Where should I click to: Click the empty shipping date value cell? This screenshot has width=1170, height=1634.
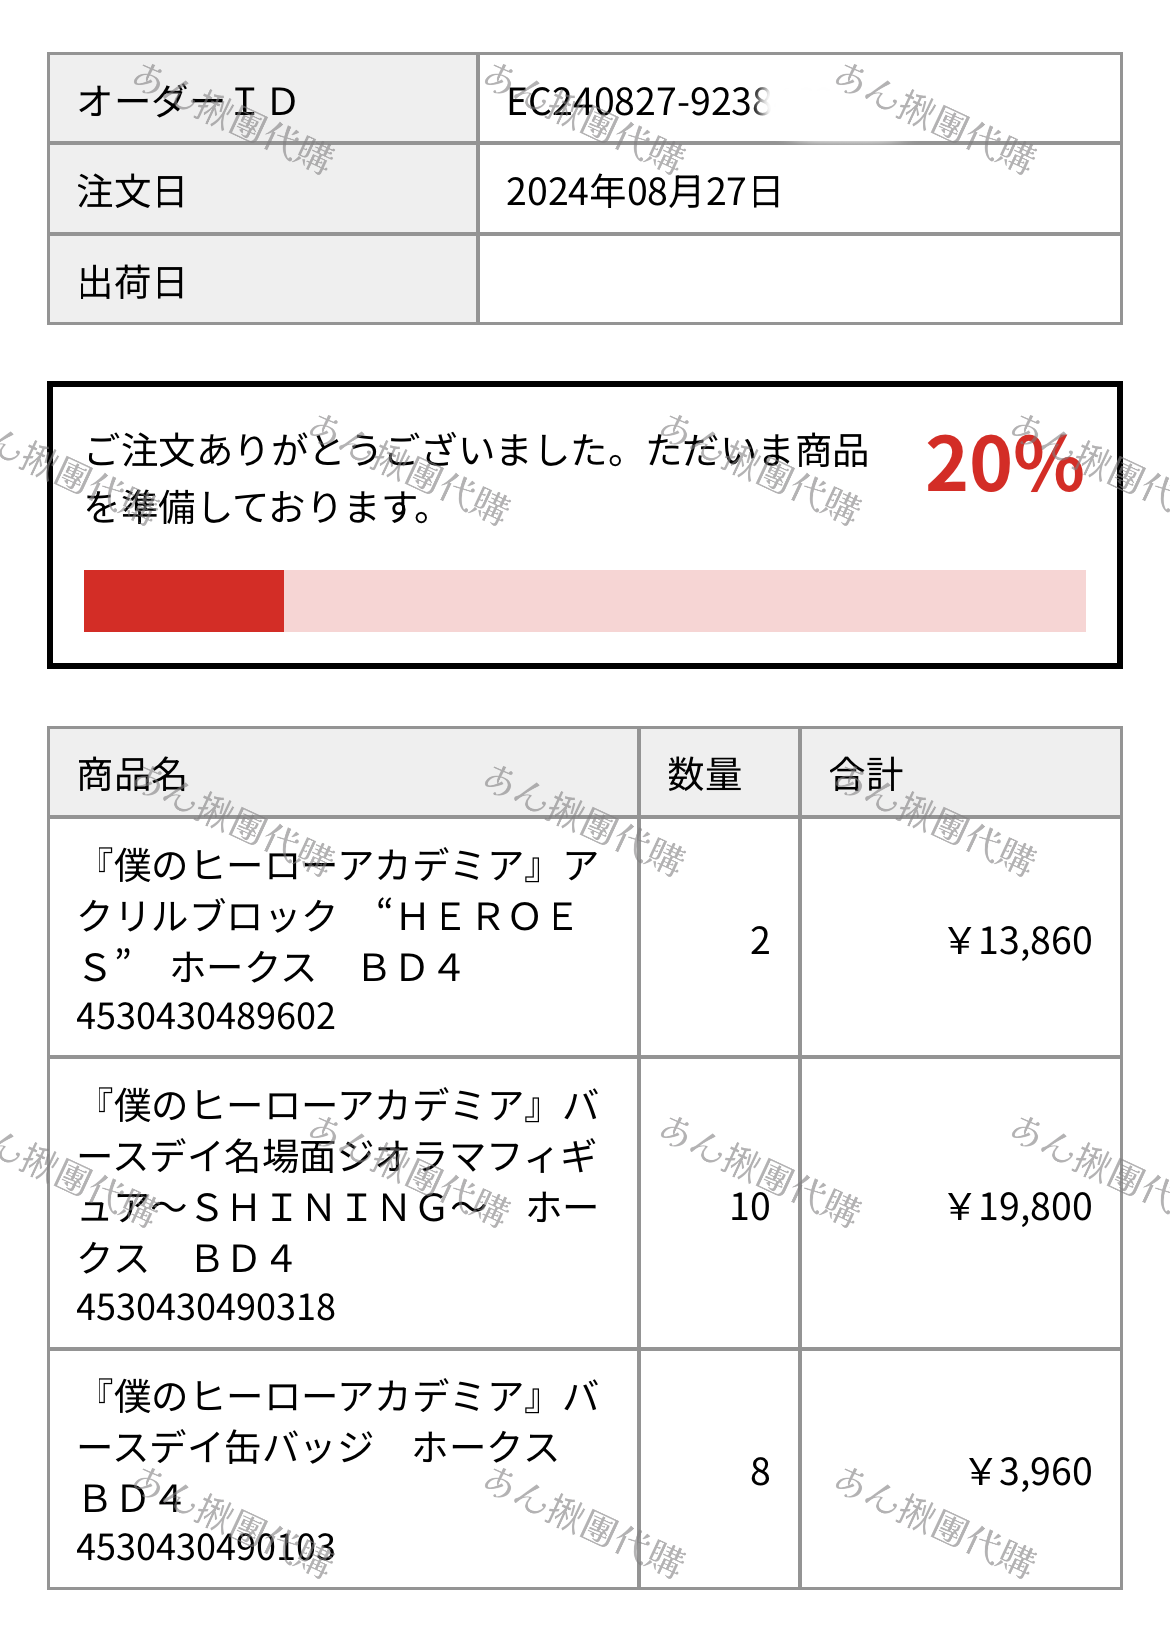(800, 280)
